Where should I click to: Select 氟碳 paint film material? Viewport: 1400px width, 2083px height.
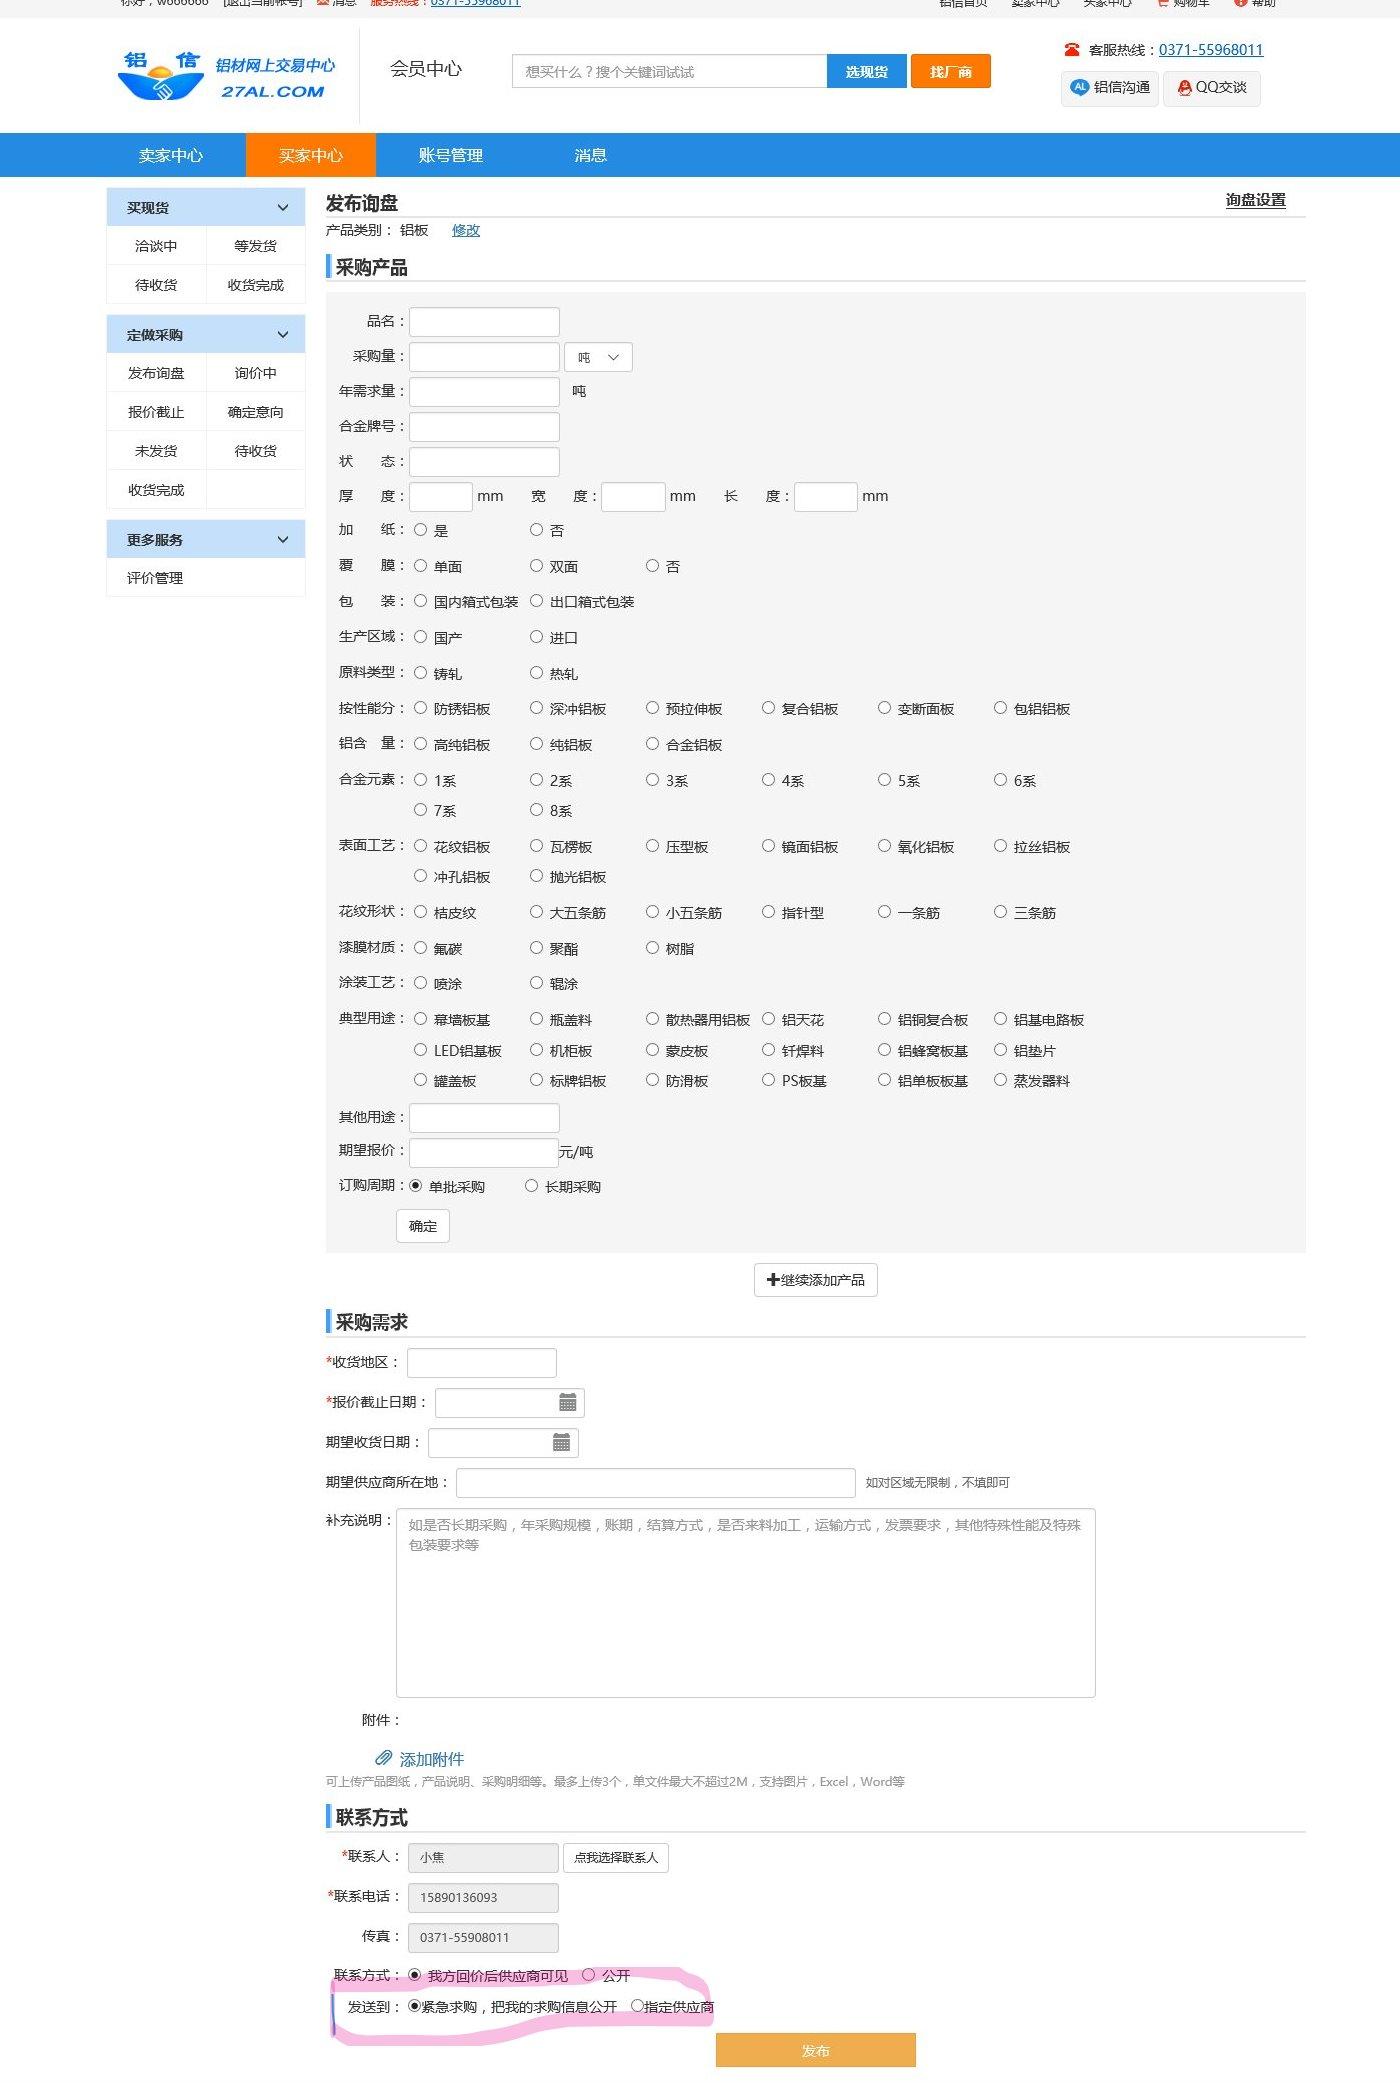pyautogui.click(x=421, y=948)
